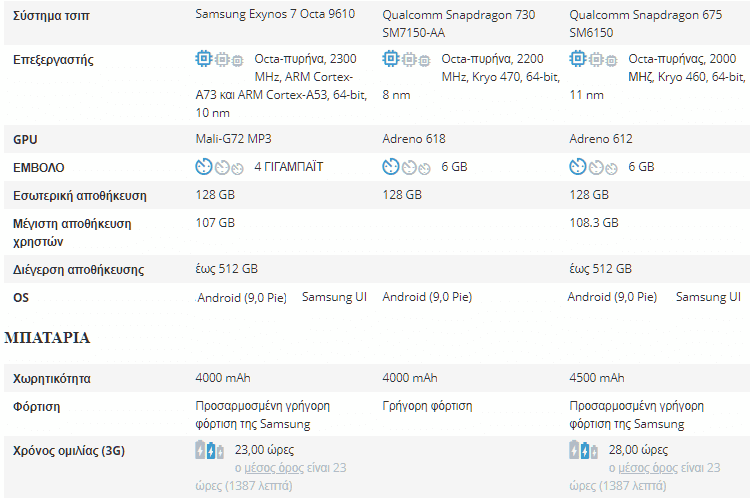Click the processor chip icon for Snapdragon 675
Image resolution: width=750 pixels, height=498 pixels.
[x=593, y=59]
